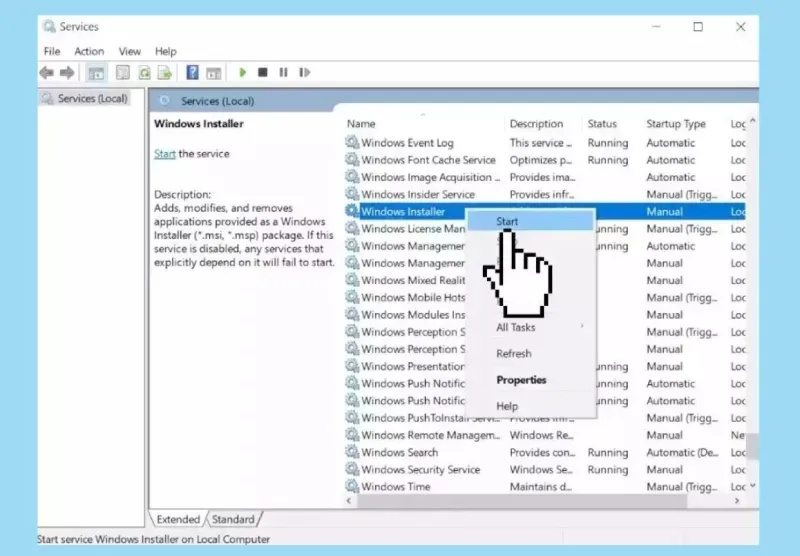Choose Help in the context menu
The height and width of the screenshot is (556, 800).
(x=531, y=406)
